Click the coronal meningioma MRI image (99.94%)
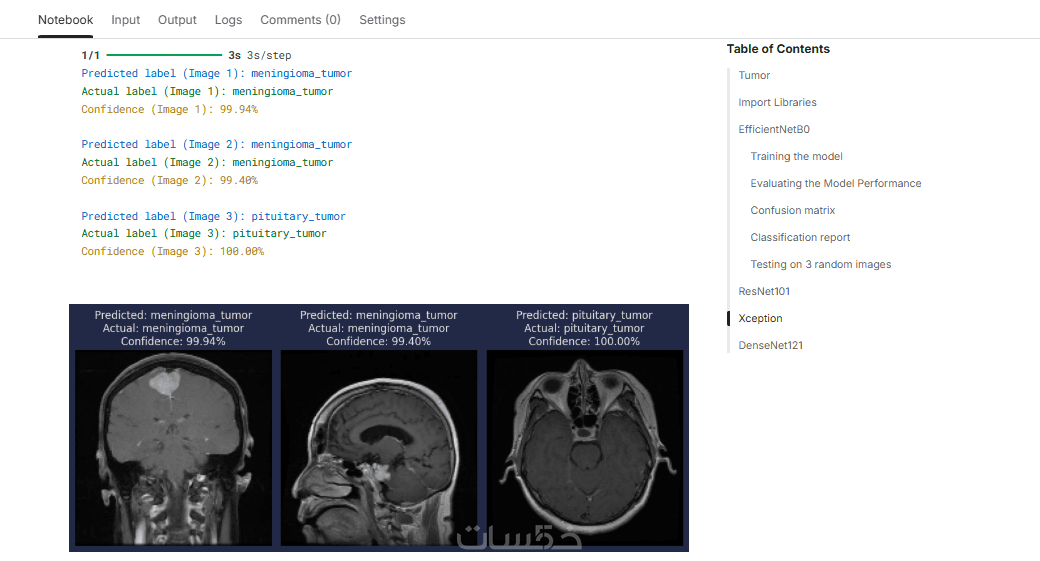This screenshot has width=1040, height=561. click(173, 448)
